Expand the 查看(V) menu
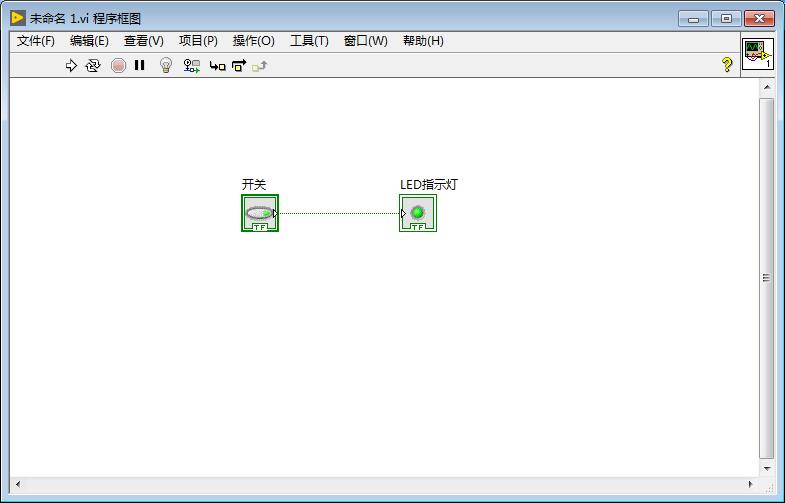This screenshot has height=503, width=785. pyautogui.click(x=143, y=41)
